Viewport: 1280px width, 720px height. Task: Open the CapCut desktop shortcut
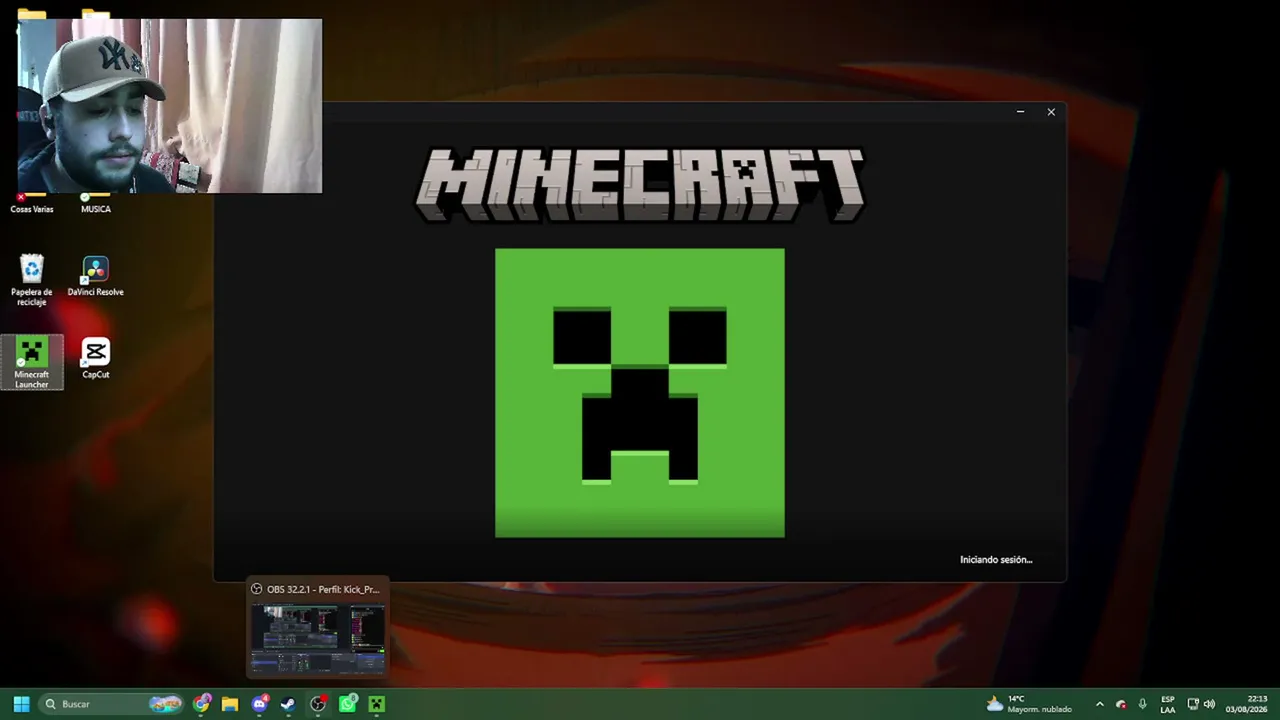[x=96, y=359]
